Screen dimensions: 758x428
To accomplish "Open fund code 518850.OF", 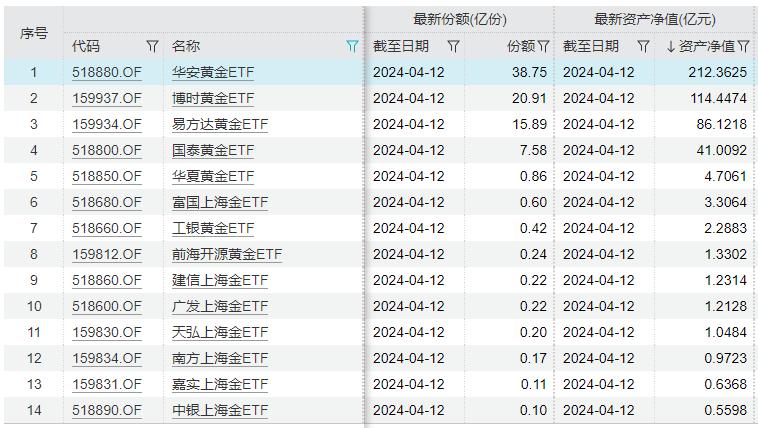I will coord(107,177).
